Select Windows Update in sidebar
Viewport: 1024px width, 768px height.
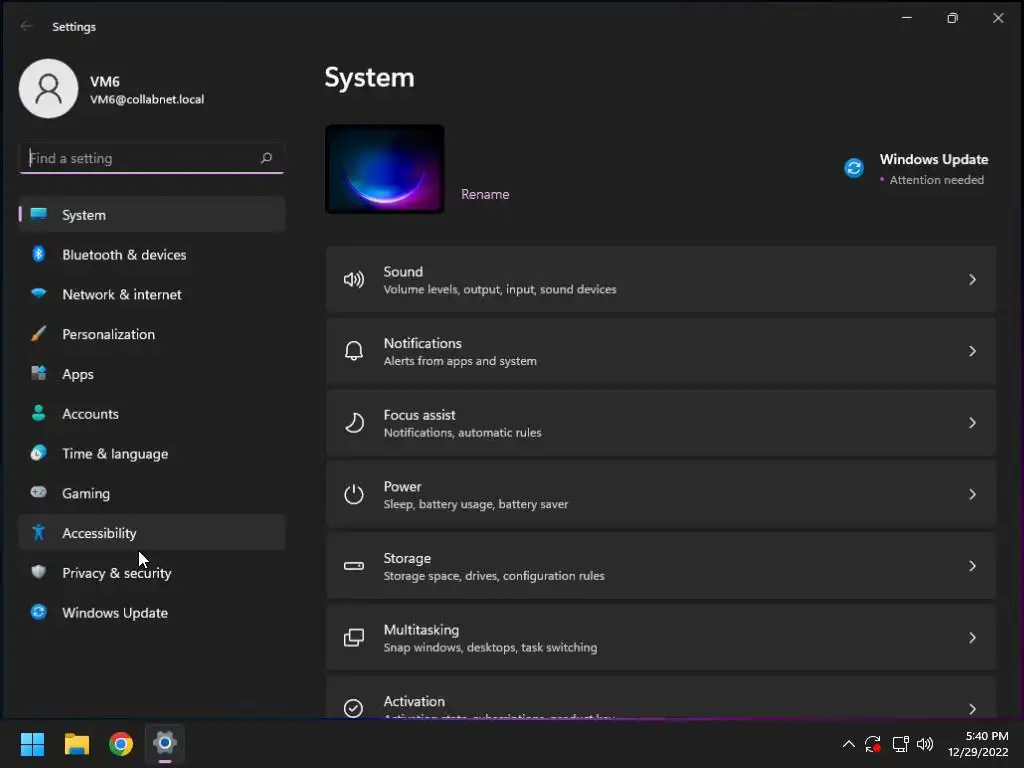coord(152,613)
